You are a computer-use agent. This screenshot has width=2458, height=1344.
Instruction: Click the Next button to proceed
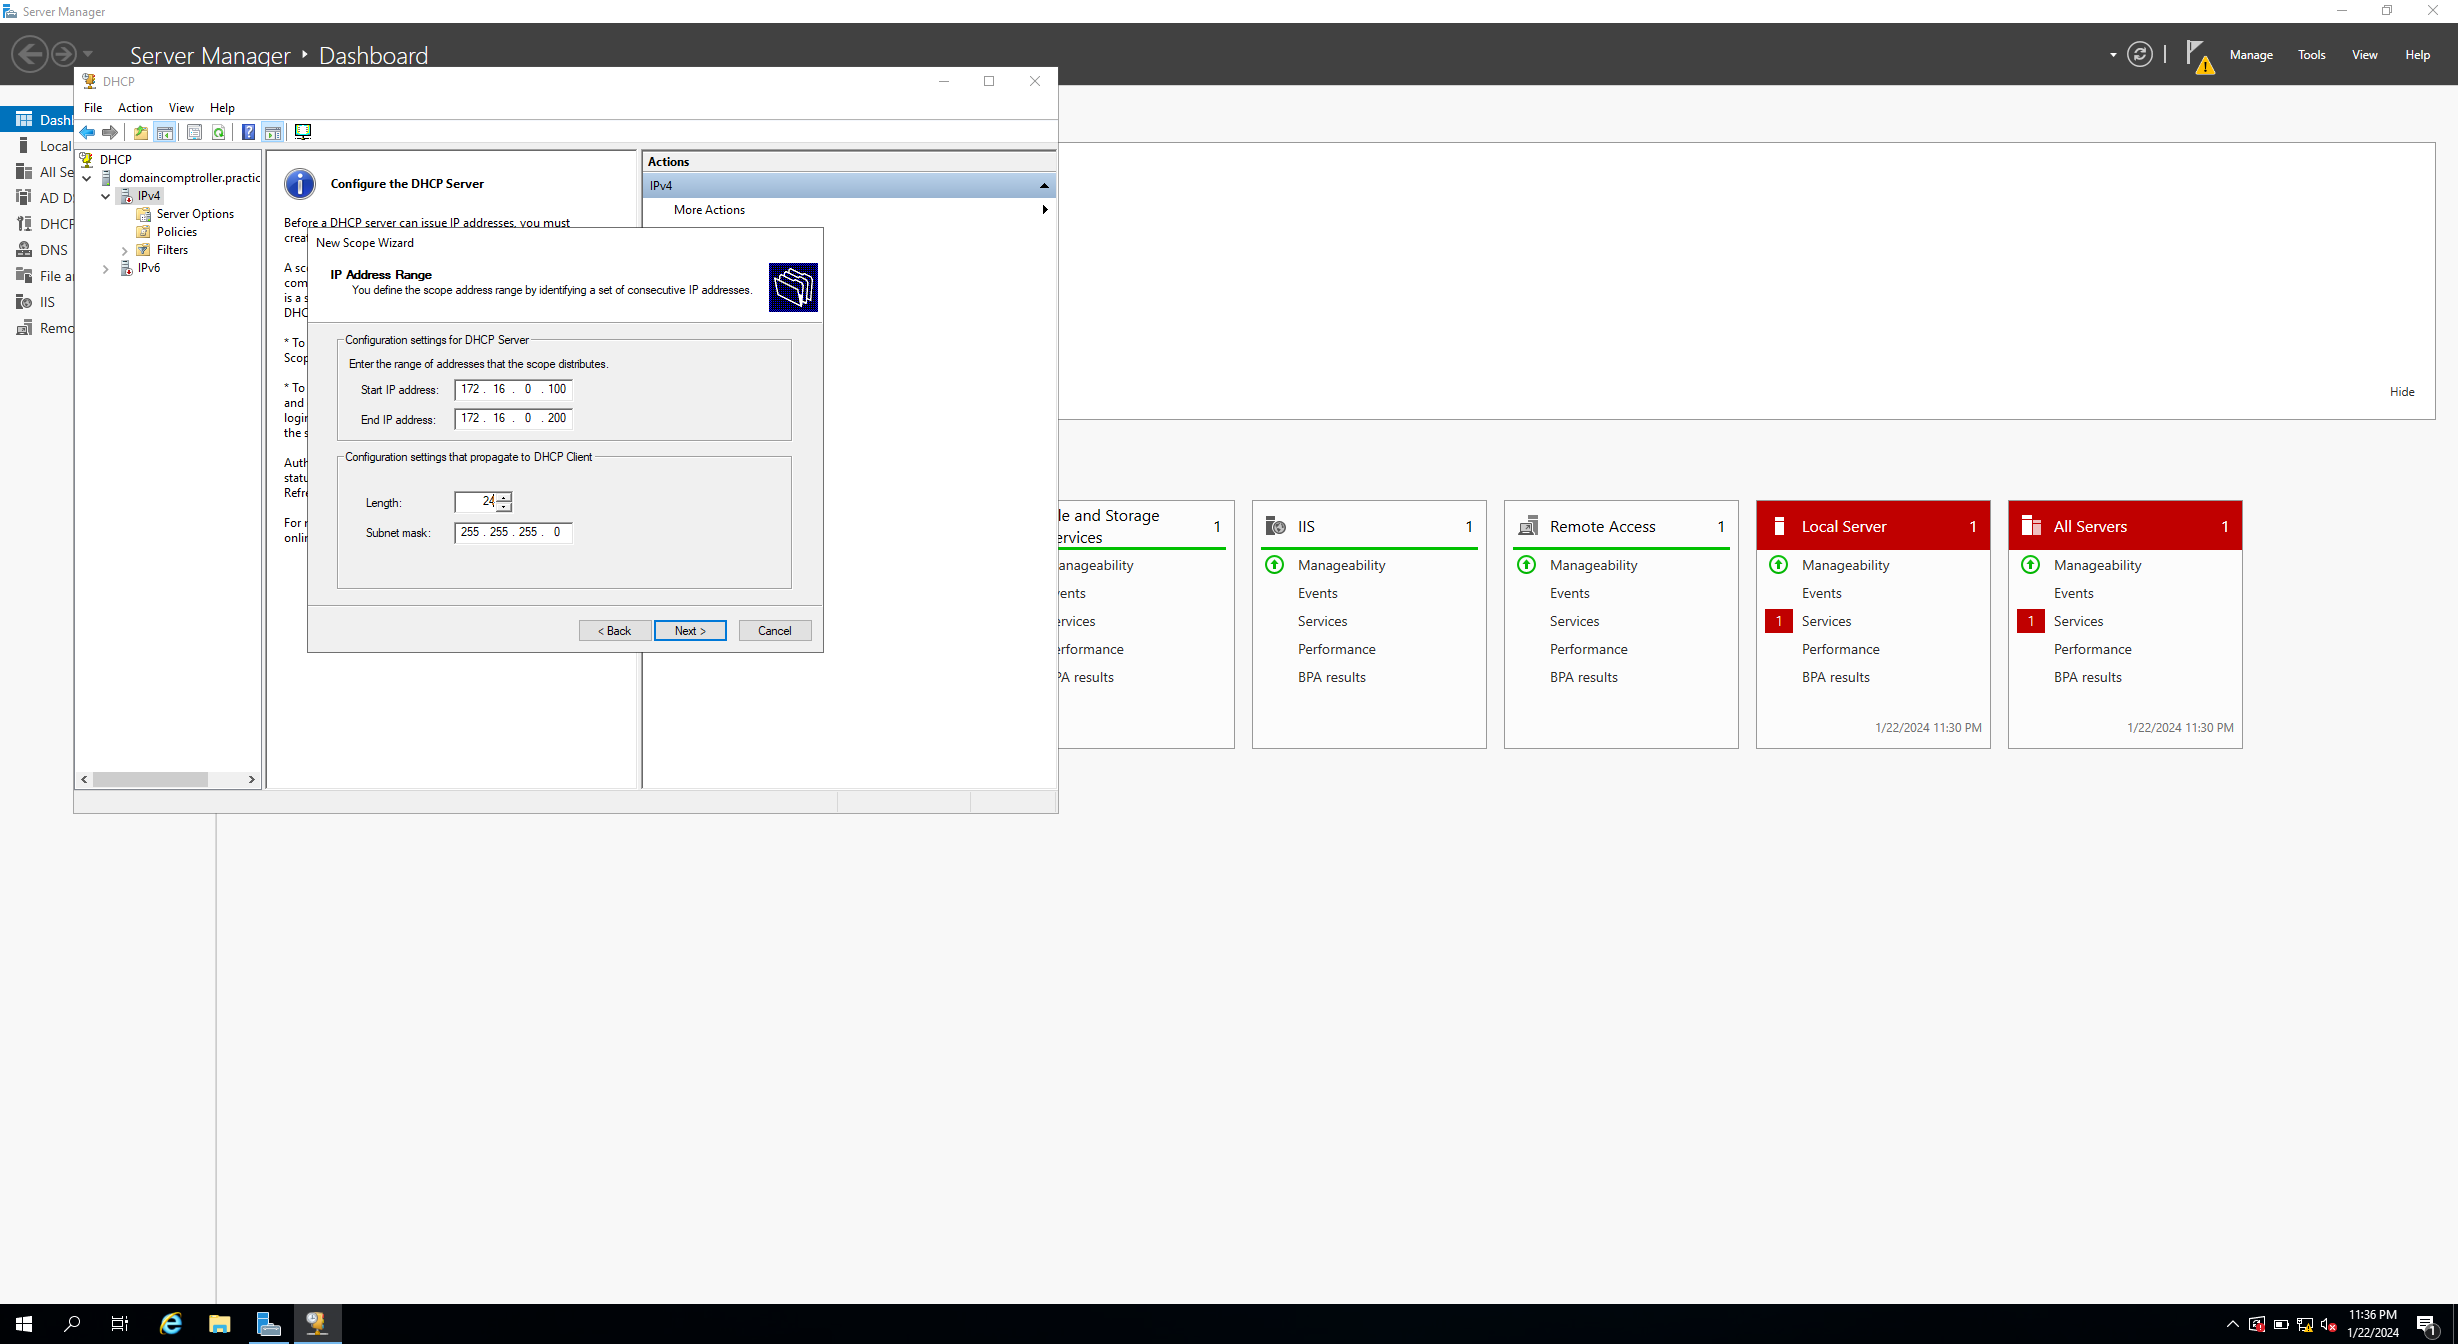(x=690, y=629)
